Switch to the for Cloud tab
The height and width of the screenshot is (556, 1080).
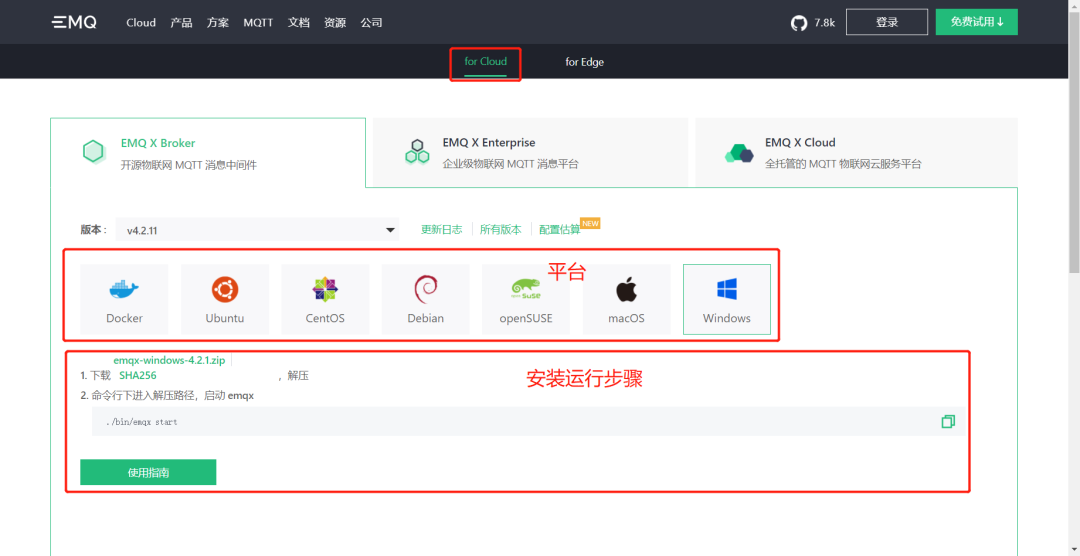pyautogui.click(x=486, y=62)
